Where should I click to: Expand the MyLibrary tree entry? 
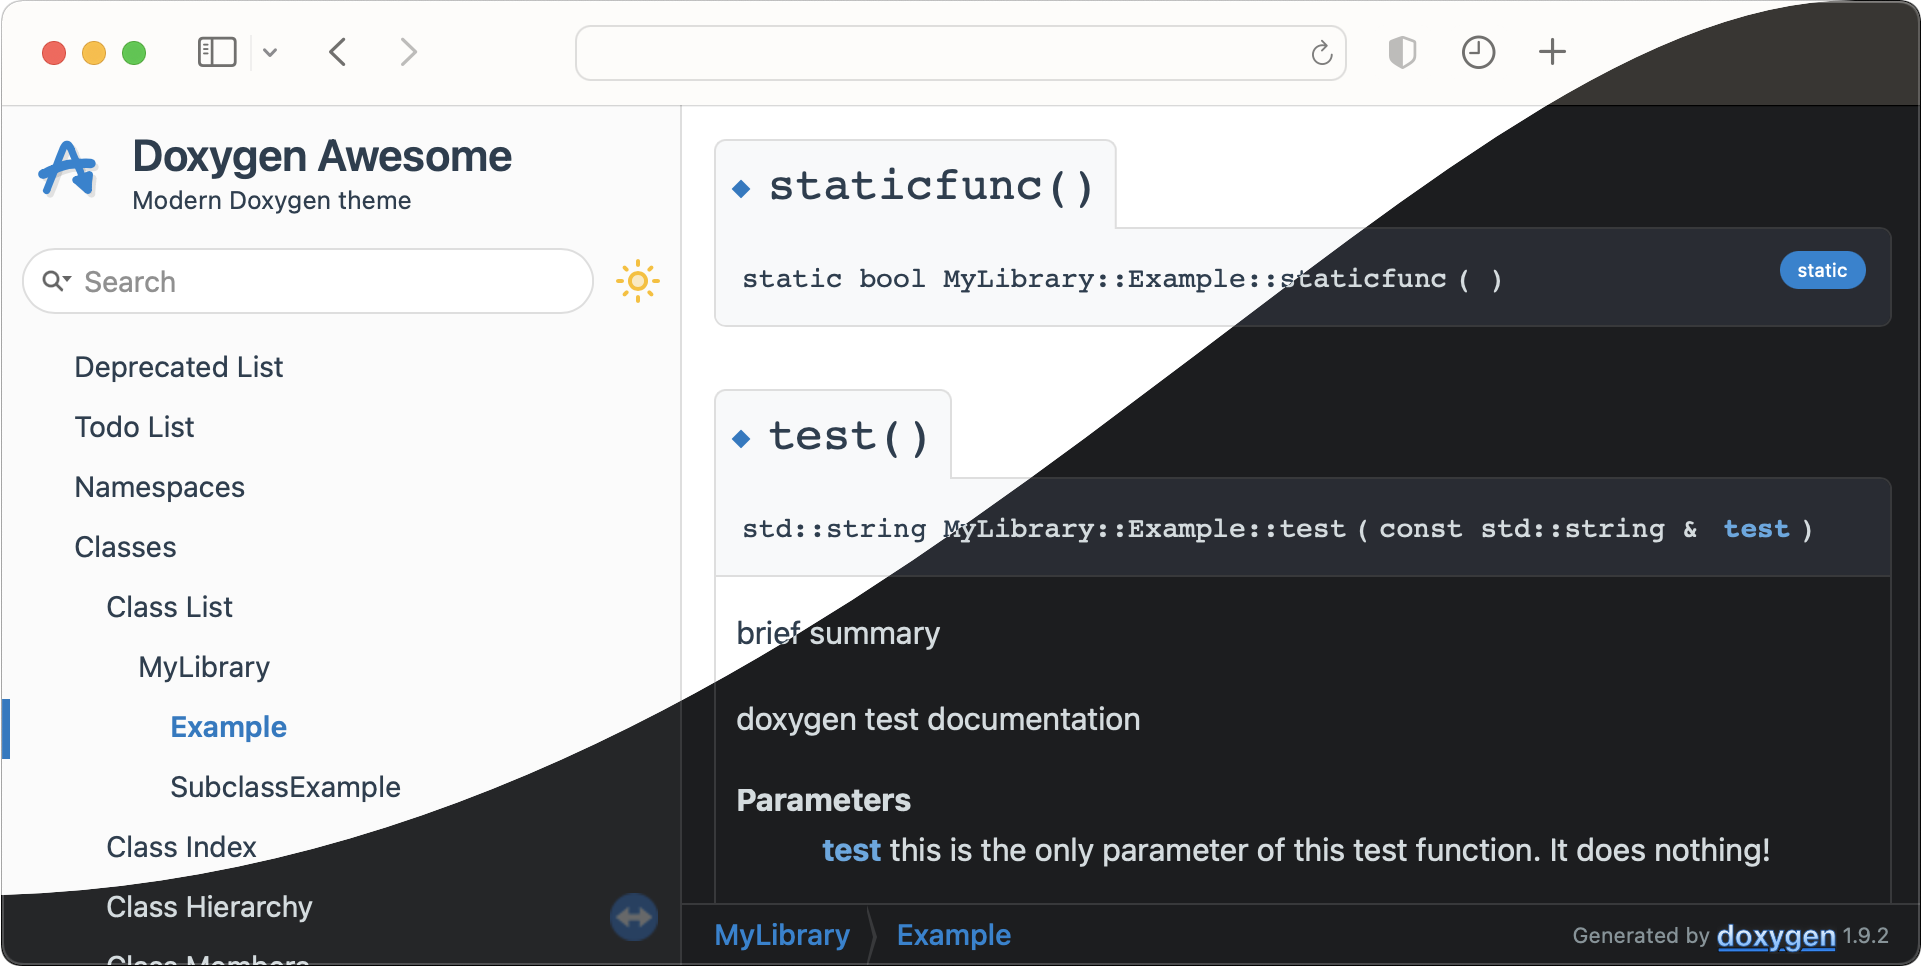tap(204, 667)
